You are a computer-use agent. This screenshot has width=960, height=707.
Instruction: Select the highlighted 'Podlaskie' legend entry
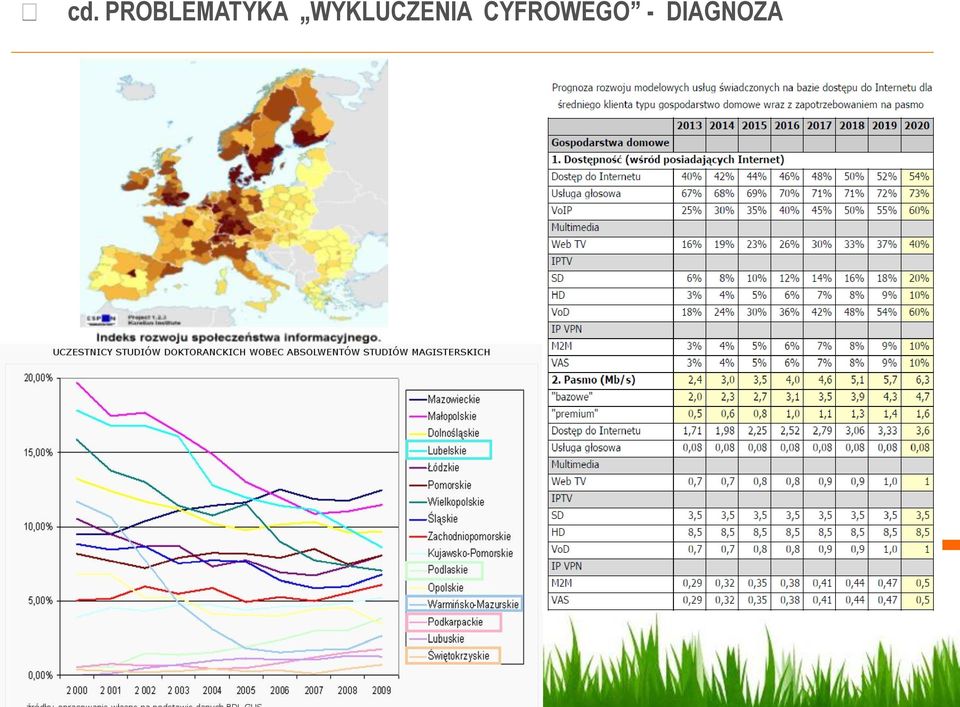445,570
